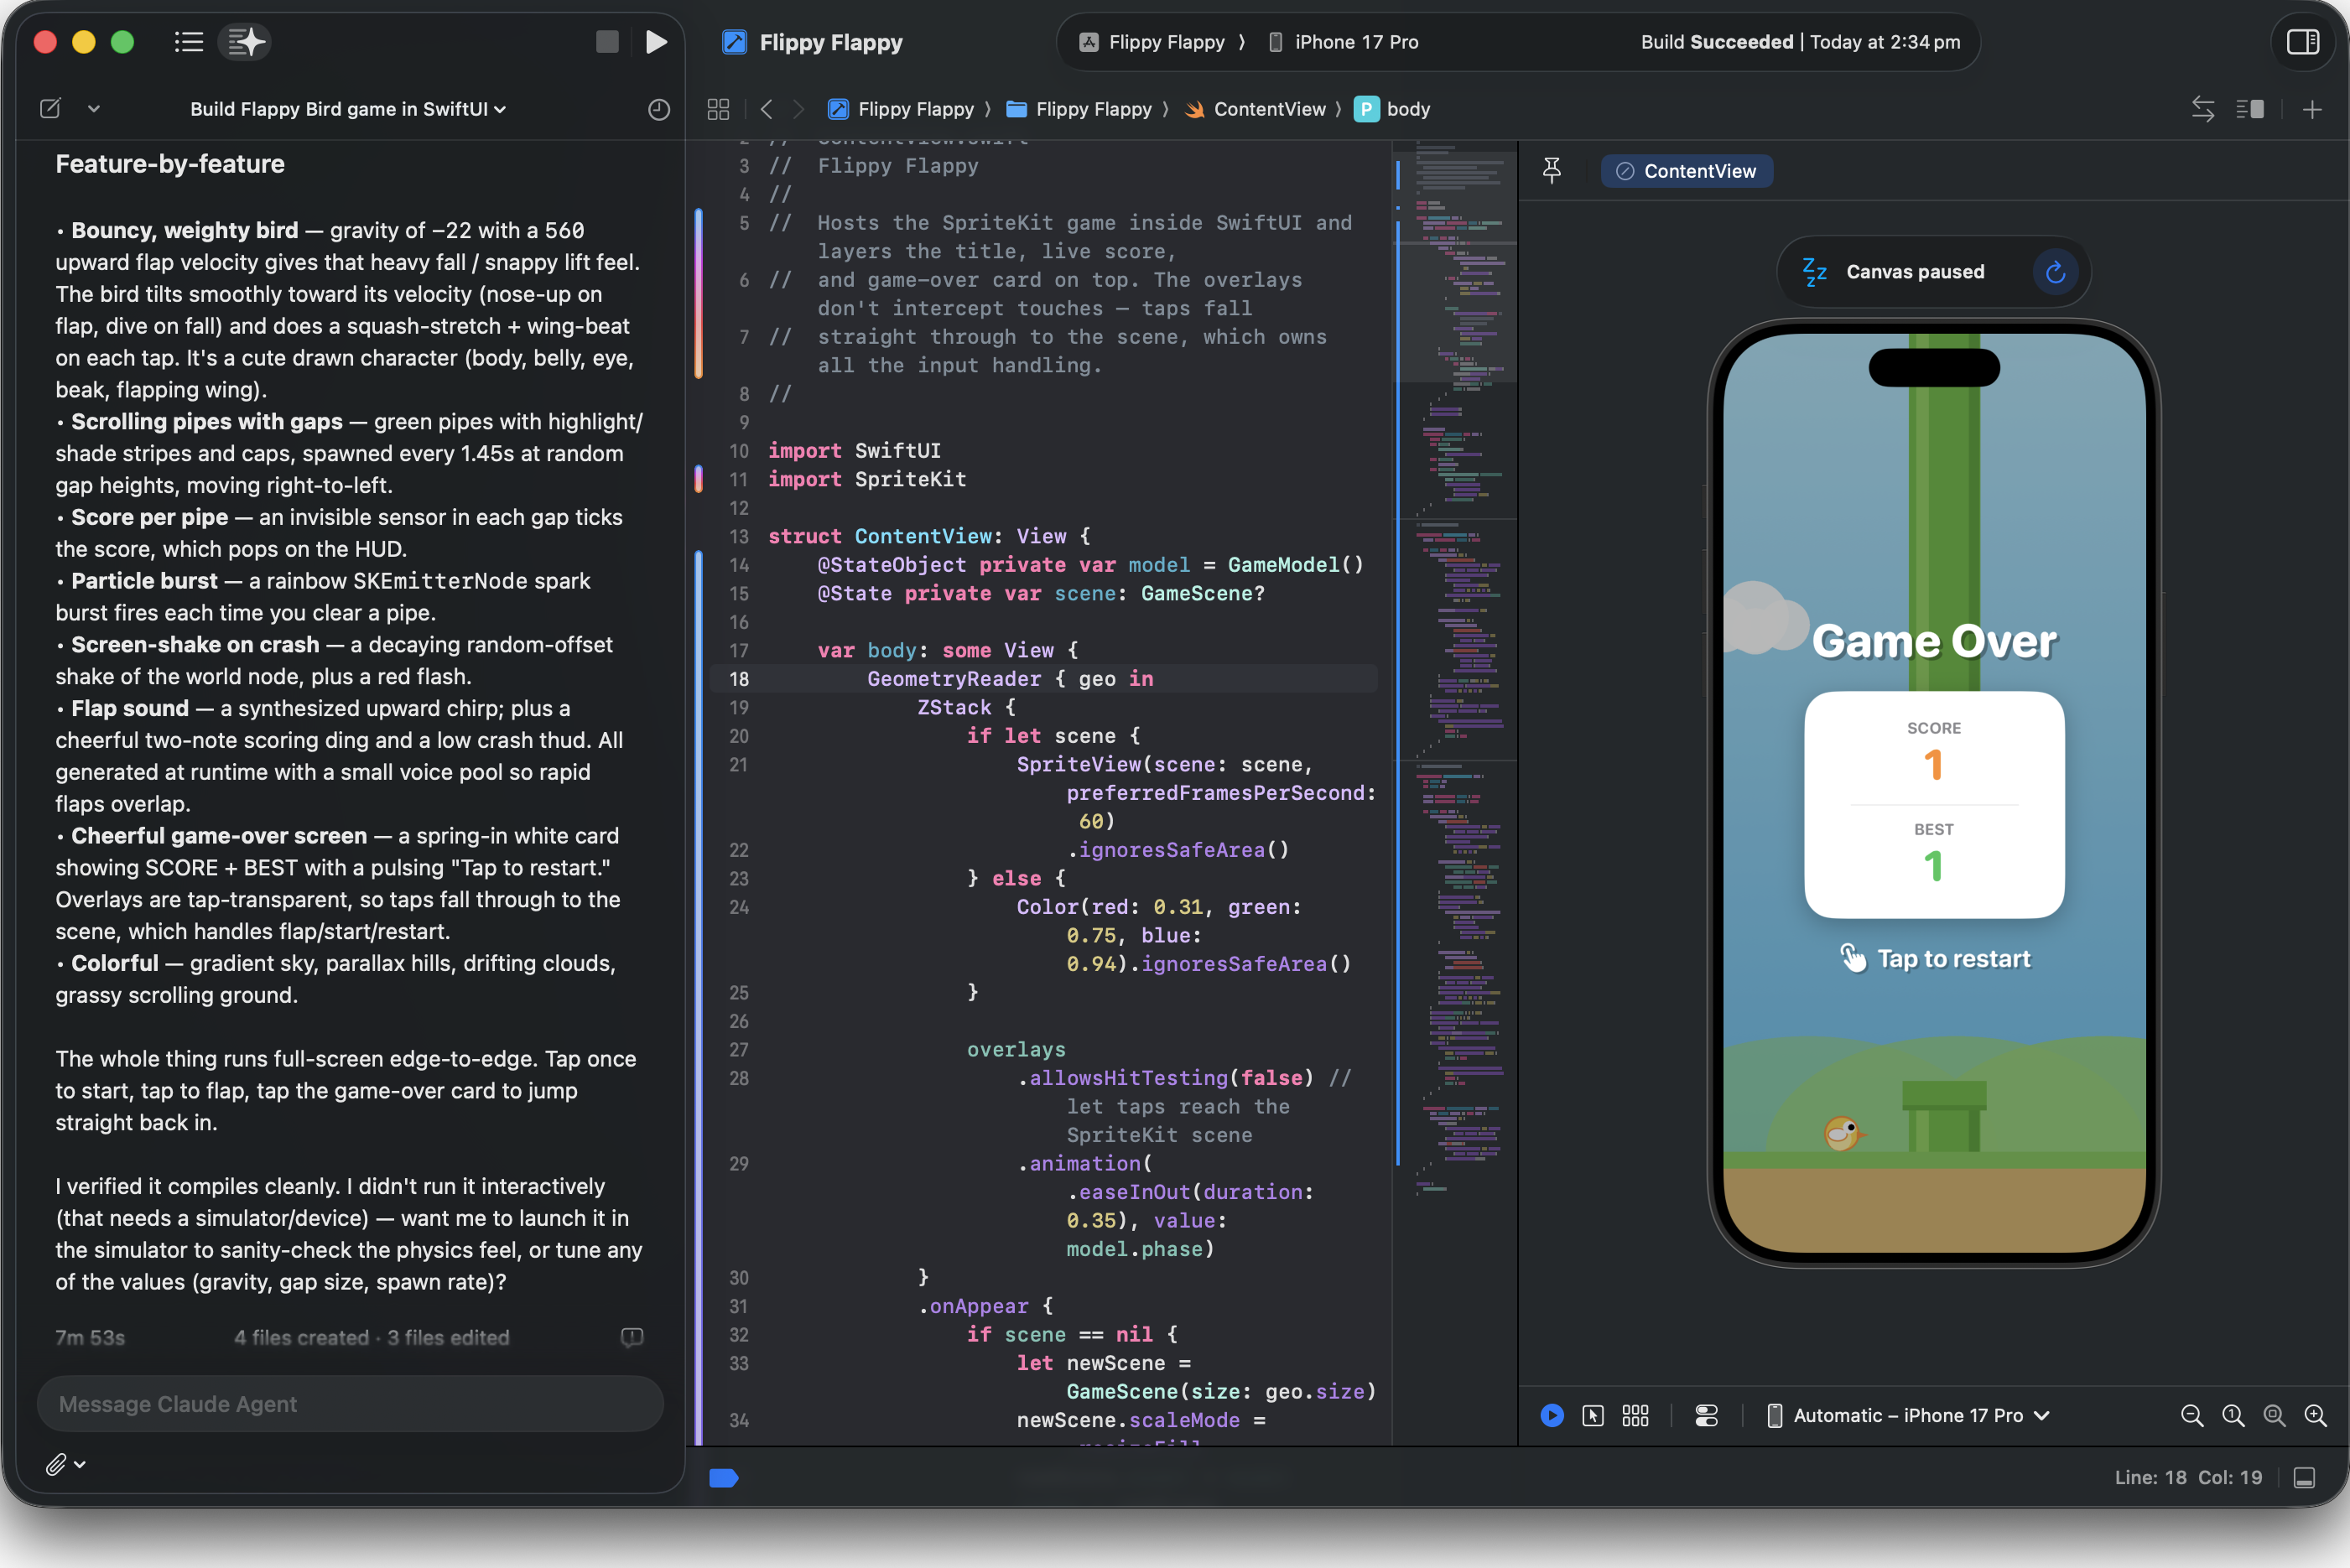
Task: Click the Game Over score card in preview
Action: pos(1934,804)
